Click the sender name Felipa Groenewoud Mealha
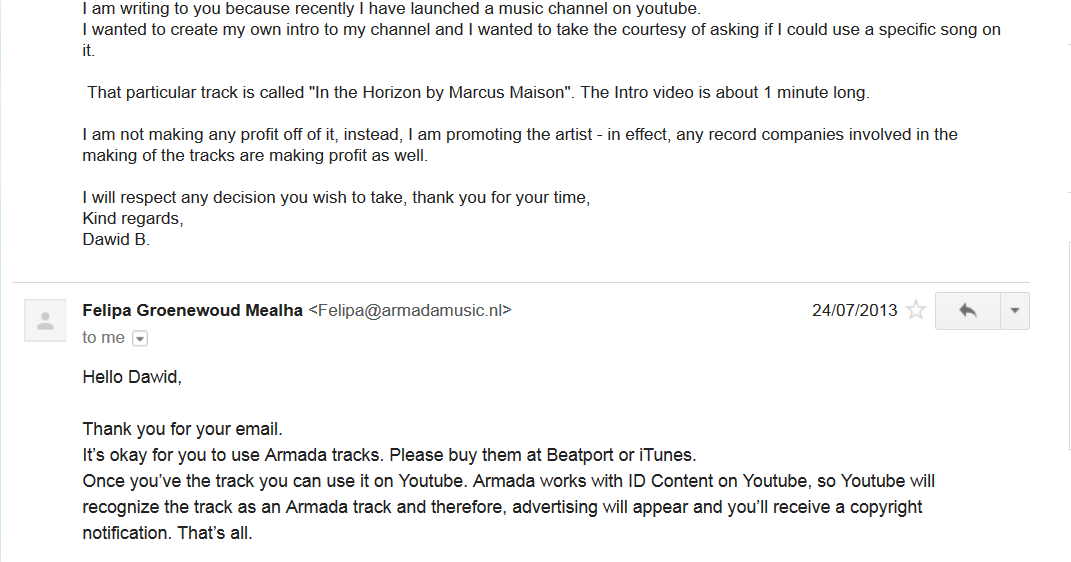This screenshot has width=1071, height=562. 193,310
